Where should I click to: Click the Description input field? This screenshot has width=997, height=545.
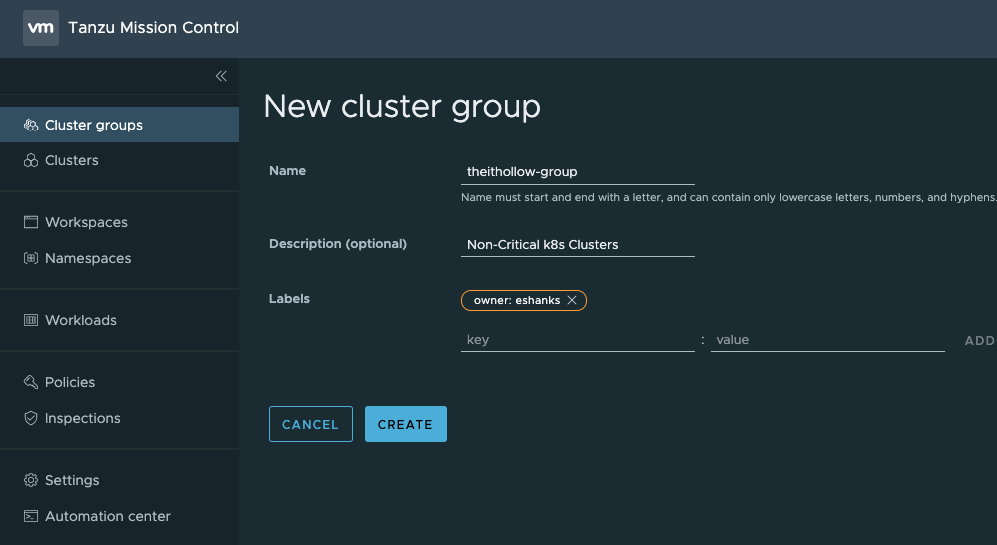[x=577, y=244]
